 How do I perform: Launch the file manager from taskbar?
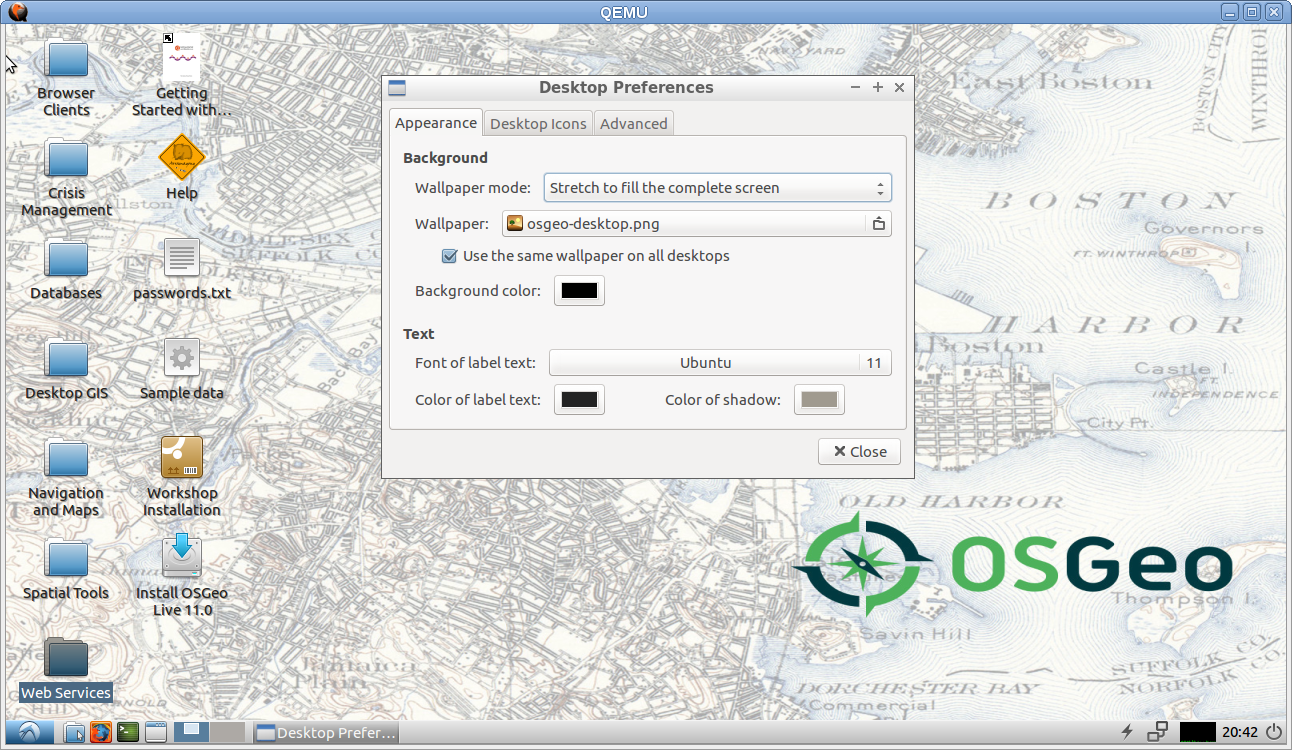[x=74, y=732]
